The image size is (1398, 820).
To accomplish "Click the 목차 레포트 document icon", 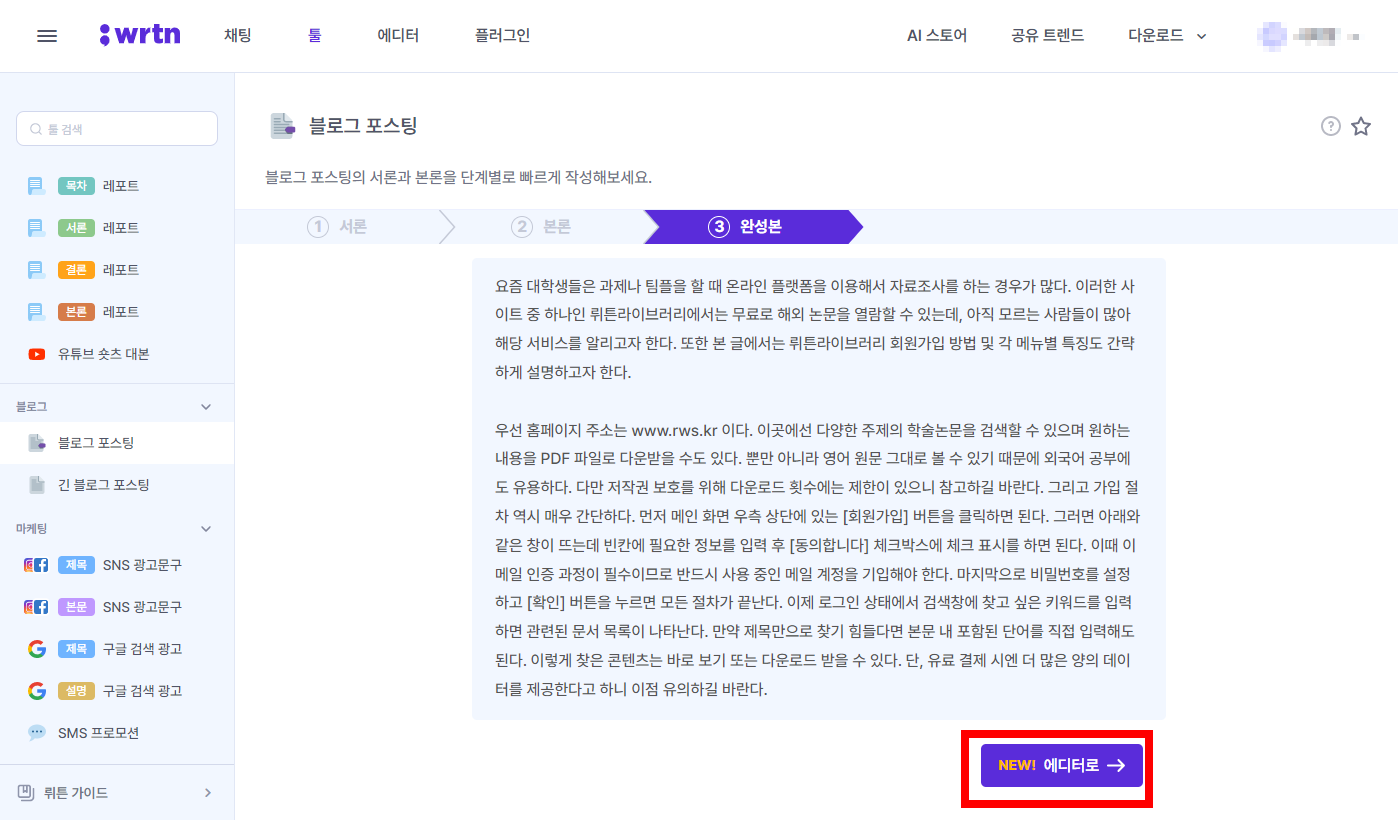I will (36, 185).
